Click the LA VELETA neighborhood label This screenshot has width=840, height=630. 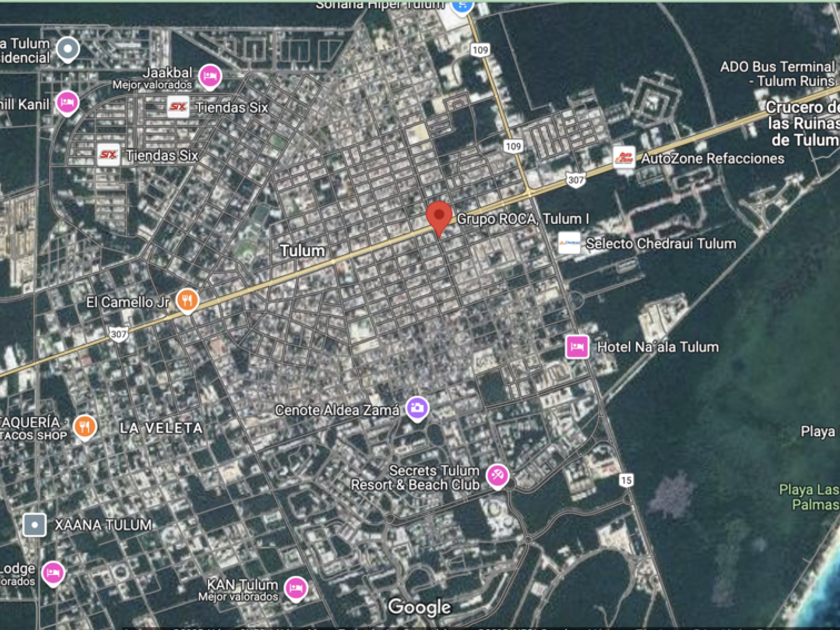(x=161, y=428)
